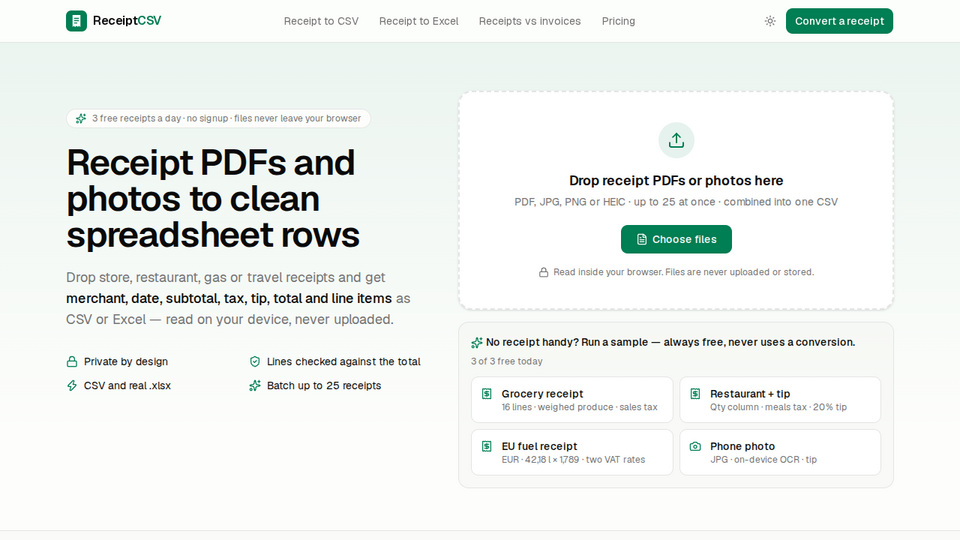Click '16 lines · weighed produce · sales tax' subtitle
Image resolution: width=960 pixels, height=540 pixels.
579,407
